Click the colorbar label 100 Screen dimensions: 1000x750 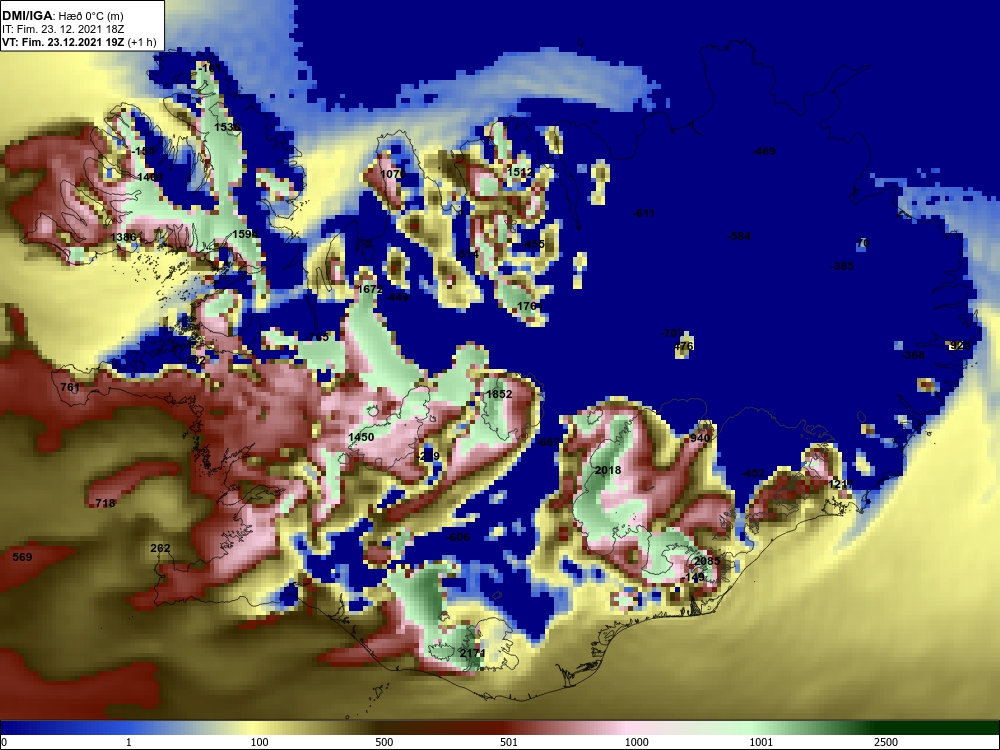coord(259,742)
